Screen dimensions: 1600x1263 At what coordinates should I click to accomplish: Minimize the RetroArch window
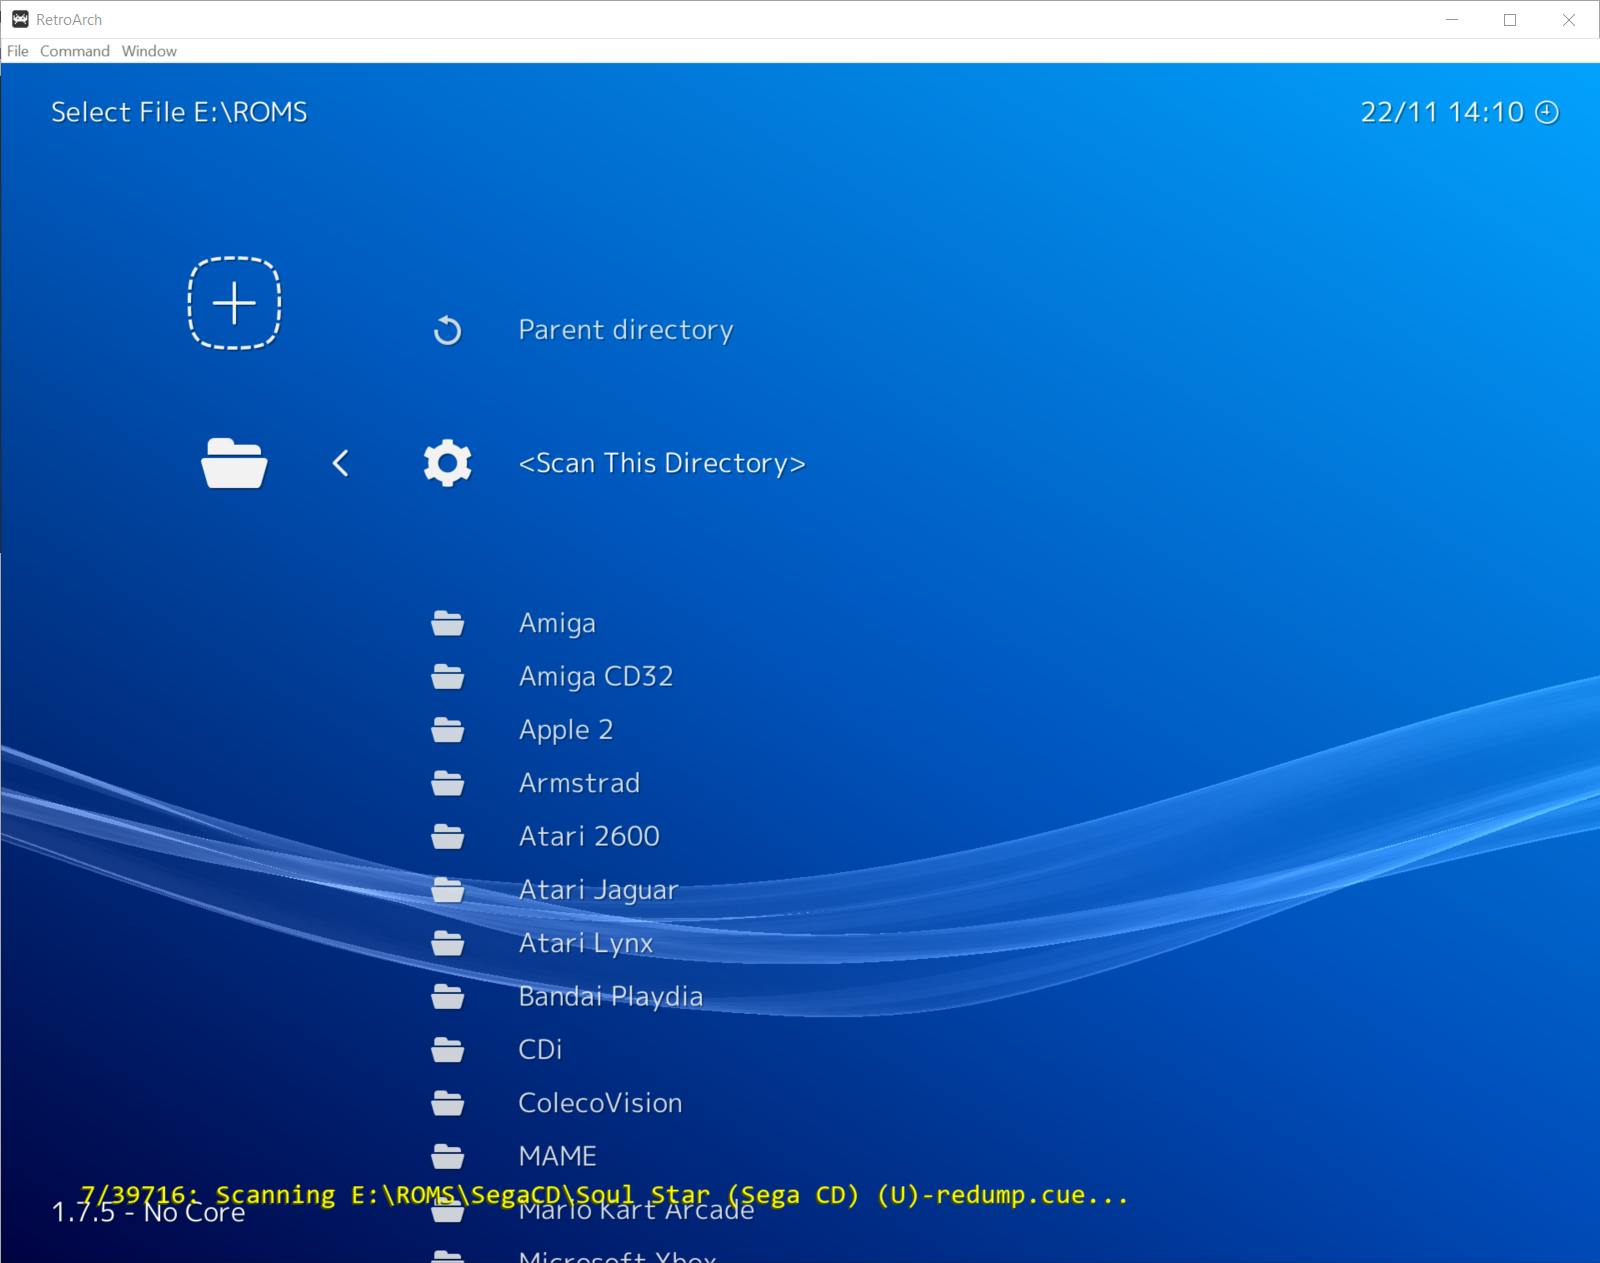[x=1452, y=20]
